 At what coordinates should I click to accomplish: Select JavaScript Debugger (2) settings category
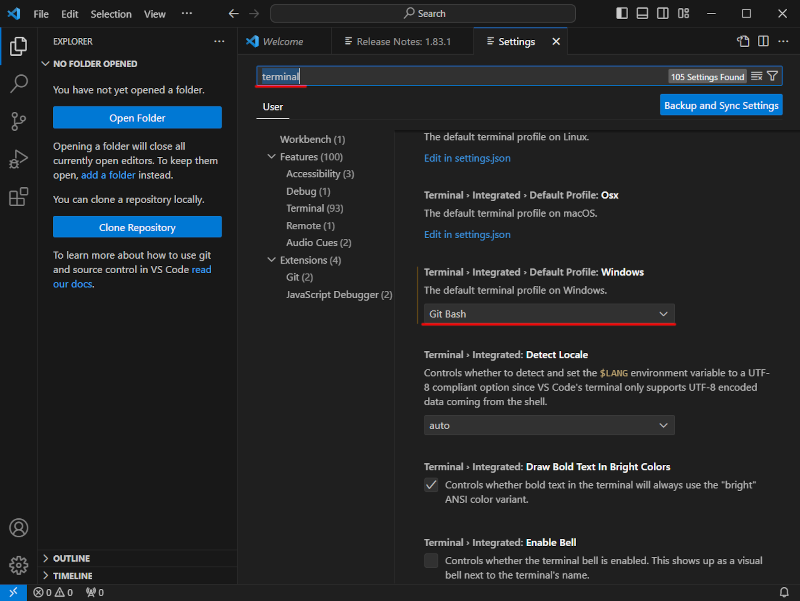tap(339, 294)
